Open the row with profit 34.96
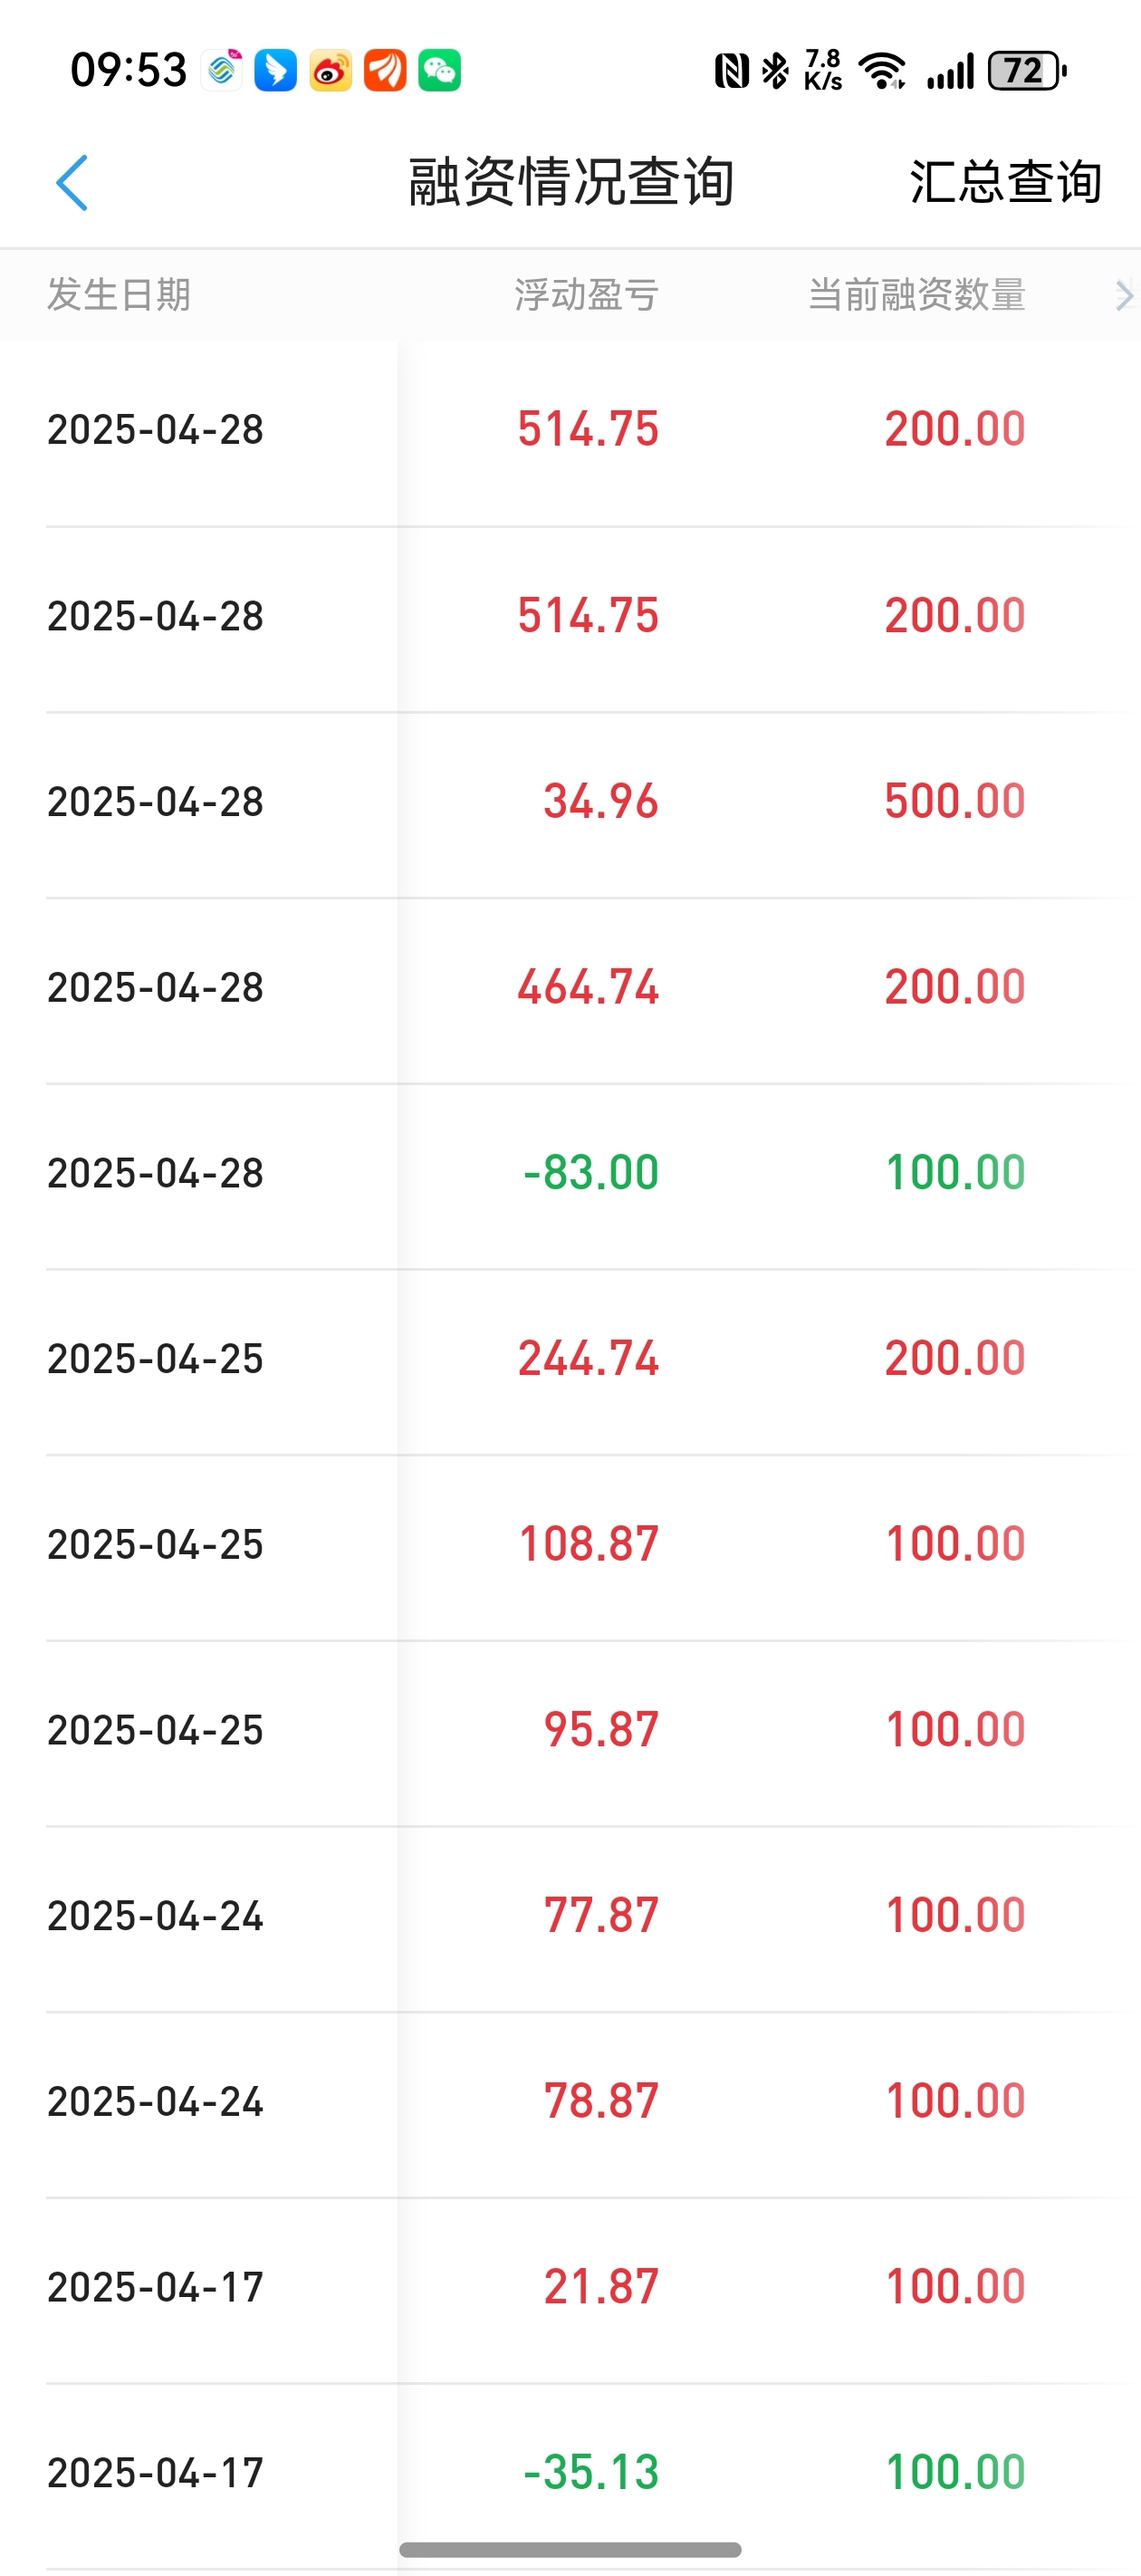The height and width of the screenshot is (2576, 1141). click(570, 802)
